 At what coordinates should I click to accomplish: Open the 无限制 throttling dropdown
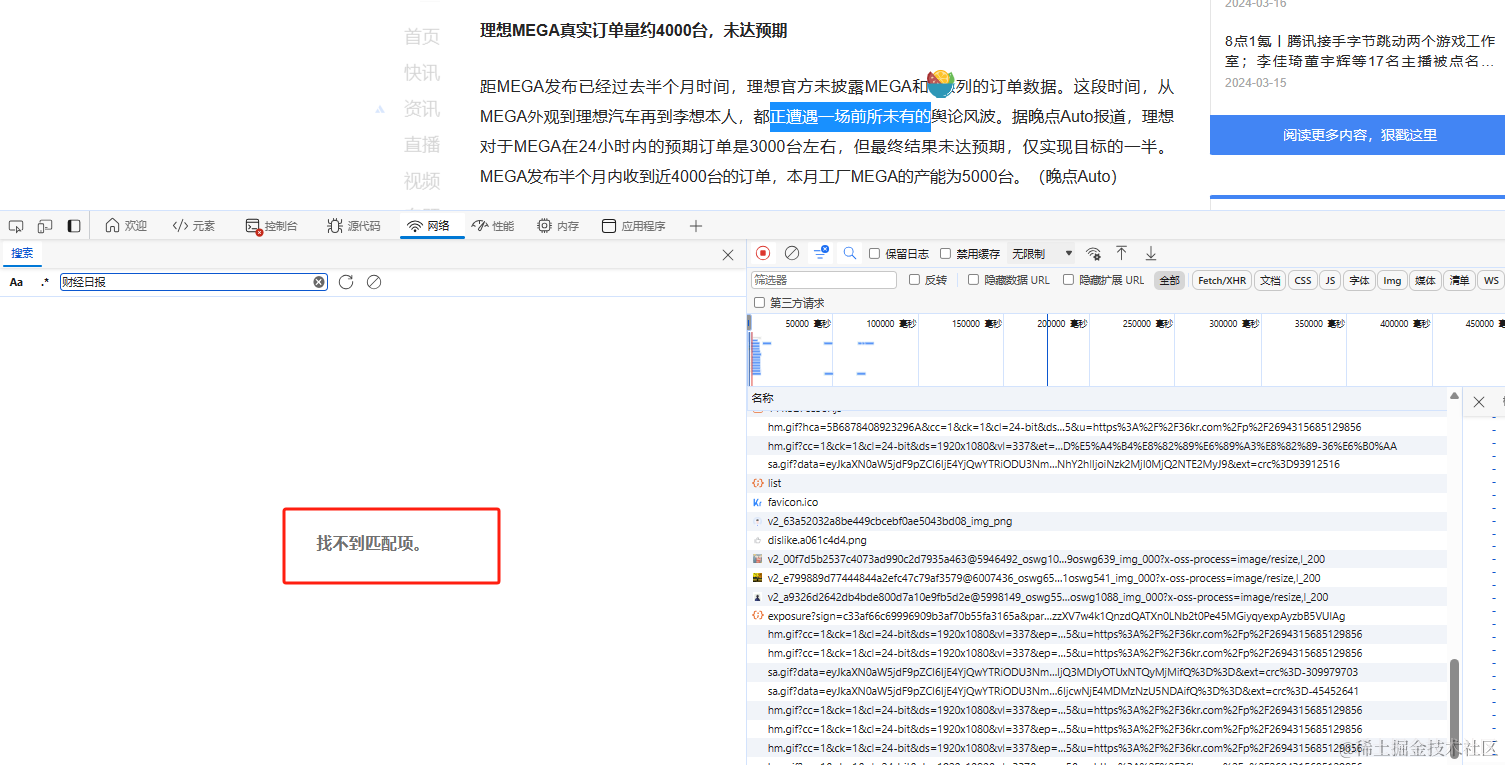click(1042, 254)
